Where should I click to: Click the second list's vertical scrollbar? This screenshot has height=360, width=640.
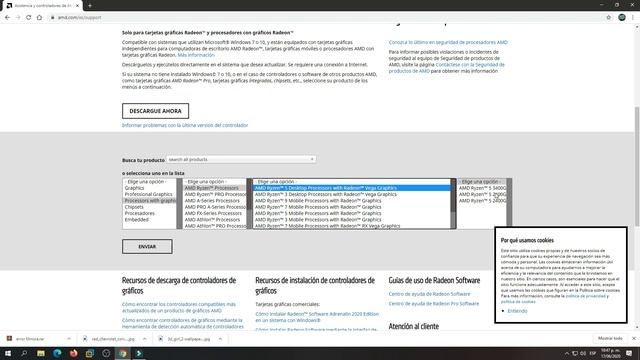249,204
